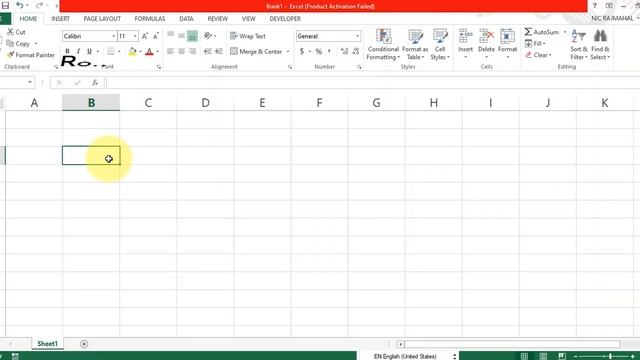Apply comma style format

[x=329, y=51]
